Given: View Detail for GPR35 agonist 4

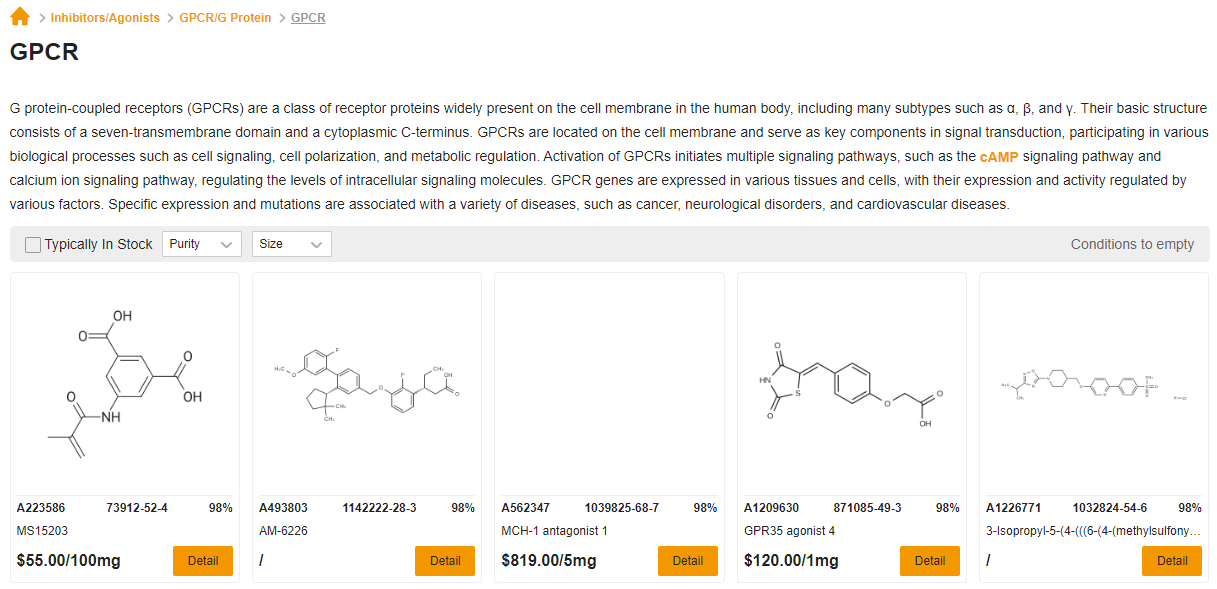Looking at the screenshot, I should pos(930,561).
